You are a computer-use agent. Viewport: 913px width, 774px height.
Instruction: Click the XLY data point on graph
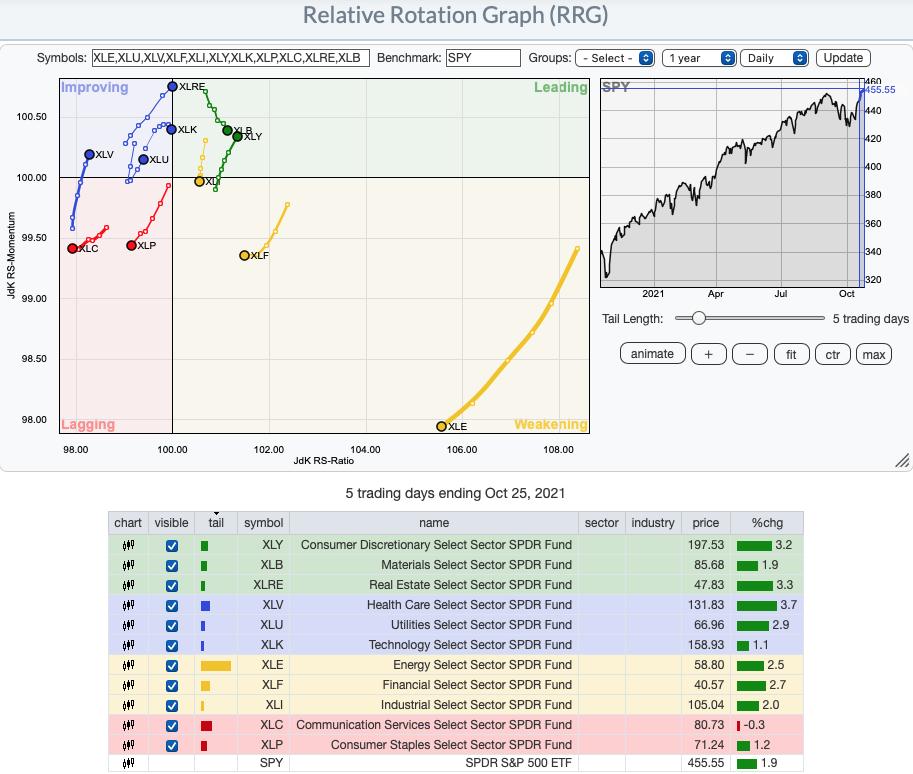click(x=237, y=137)
